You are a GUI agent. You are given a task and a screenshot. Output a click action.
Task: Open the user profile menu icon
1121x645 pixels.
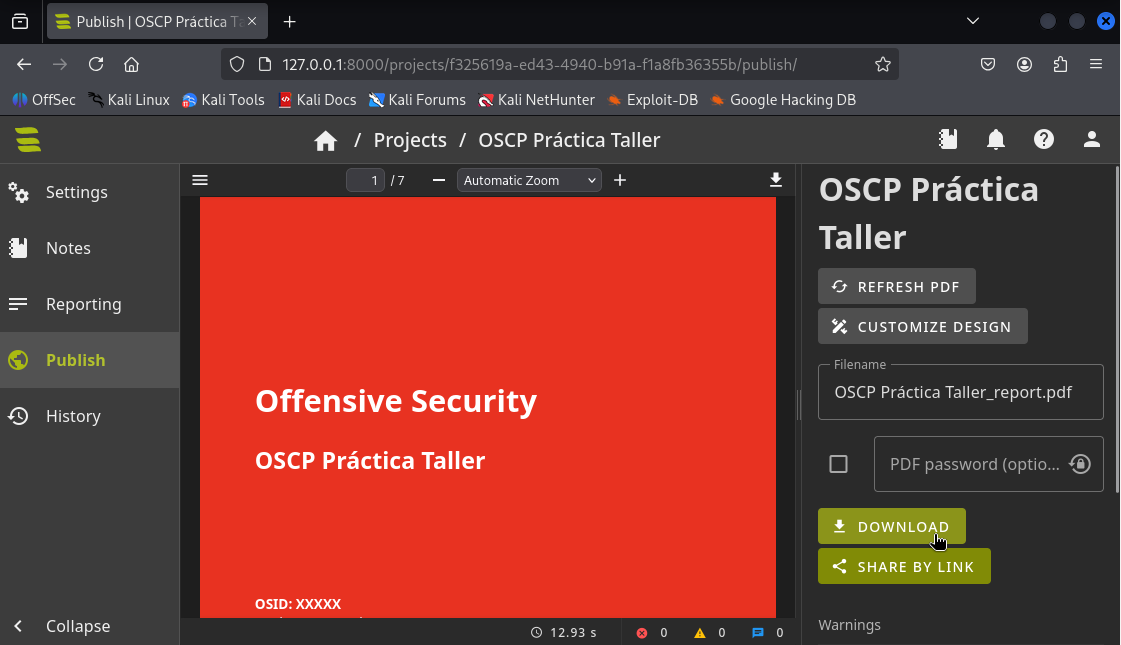1092,139
